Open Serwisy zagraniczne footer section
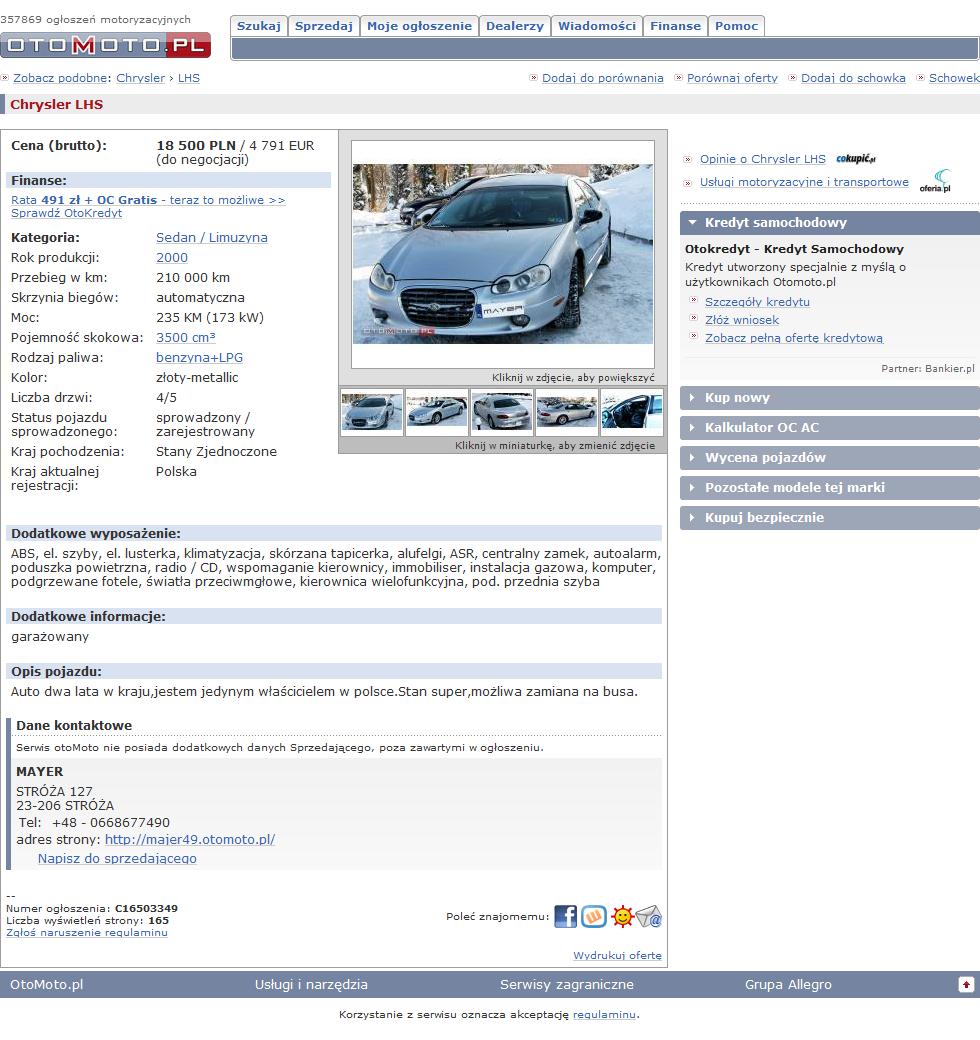This screenshot has width=980, height=1040. pyautogui.click(x=567, y=985)
